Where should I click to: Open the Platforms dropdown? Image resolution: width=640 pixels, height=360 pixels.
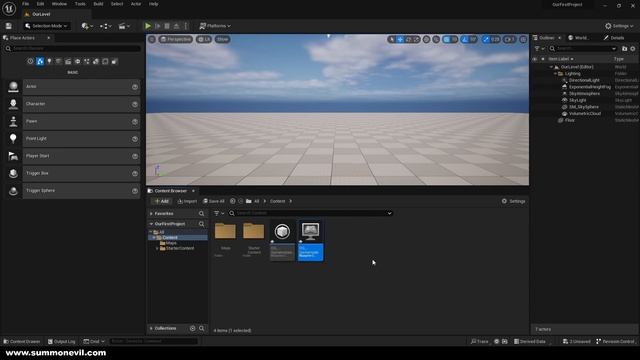click(x=215, y=26)
